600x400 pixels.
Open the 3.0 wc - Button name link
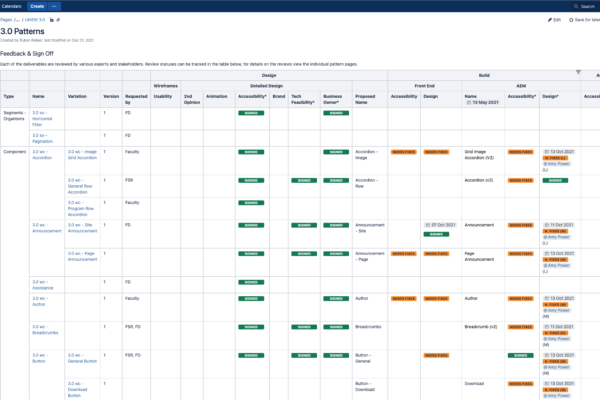(x=40, y=358)
